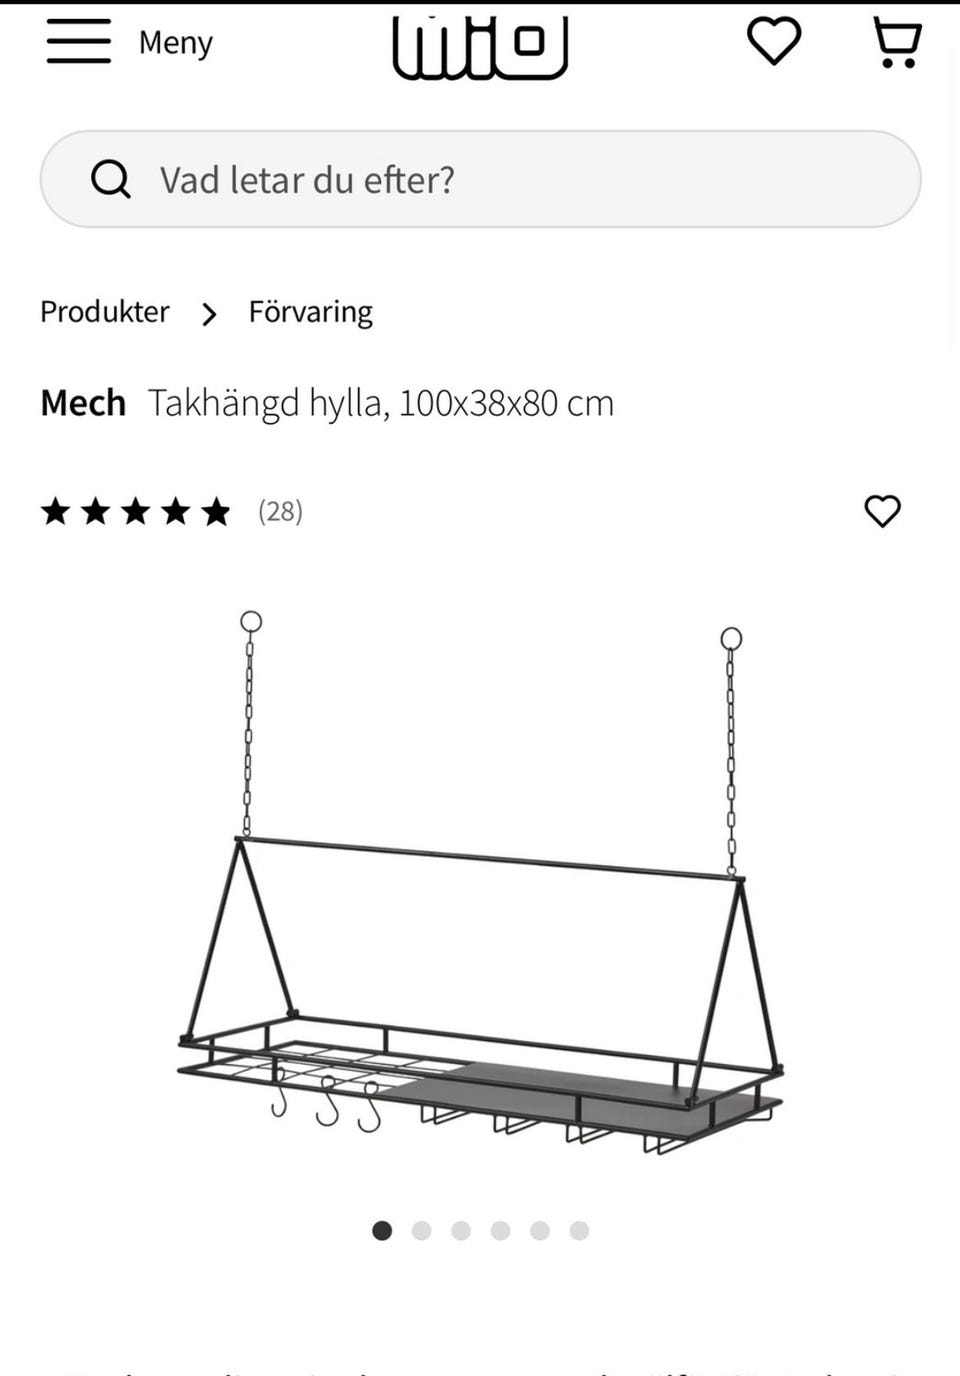Viewport: 960px width, 1376px height.
Task: Tap the Meny label
Action: 176,43
